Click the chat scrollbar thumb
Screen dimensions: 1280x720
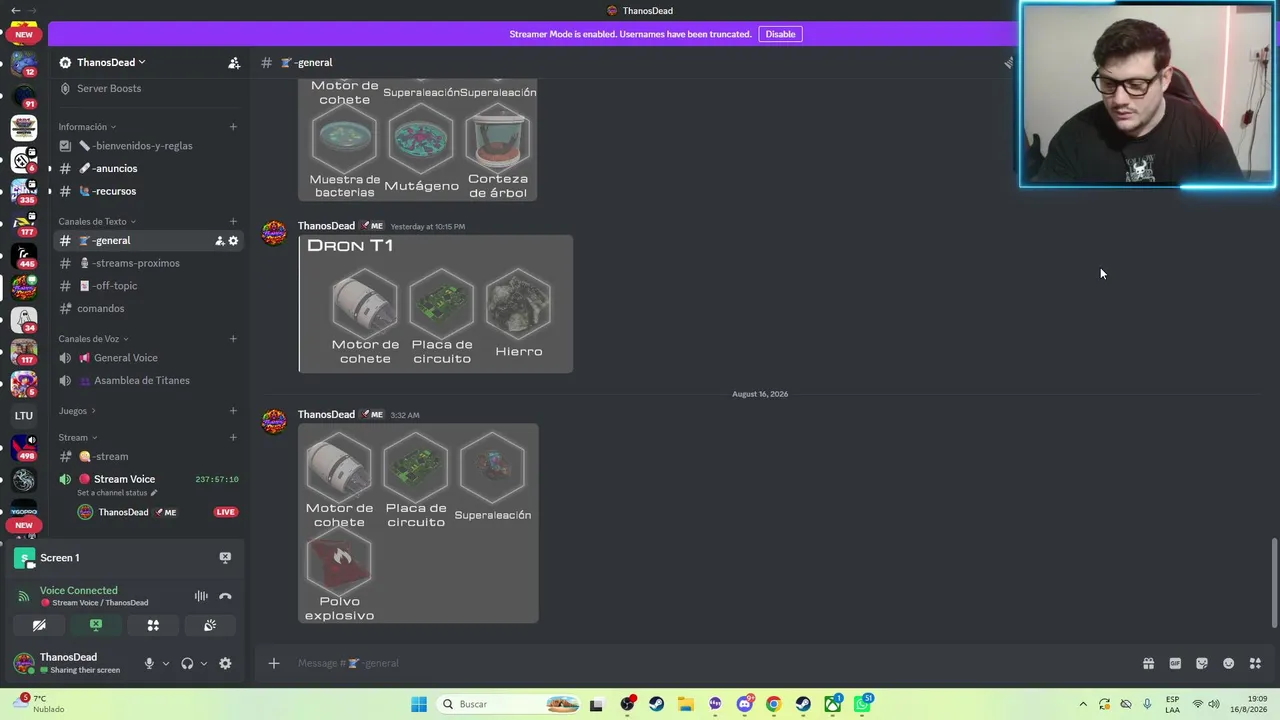pos(1274,583)
